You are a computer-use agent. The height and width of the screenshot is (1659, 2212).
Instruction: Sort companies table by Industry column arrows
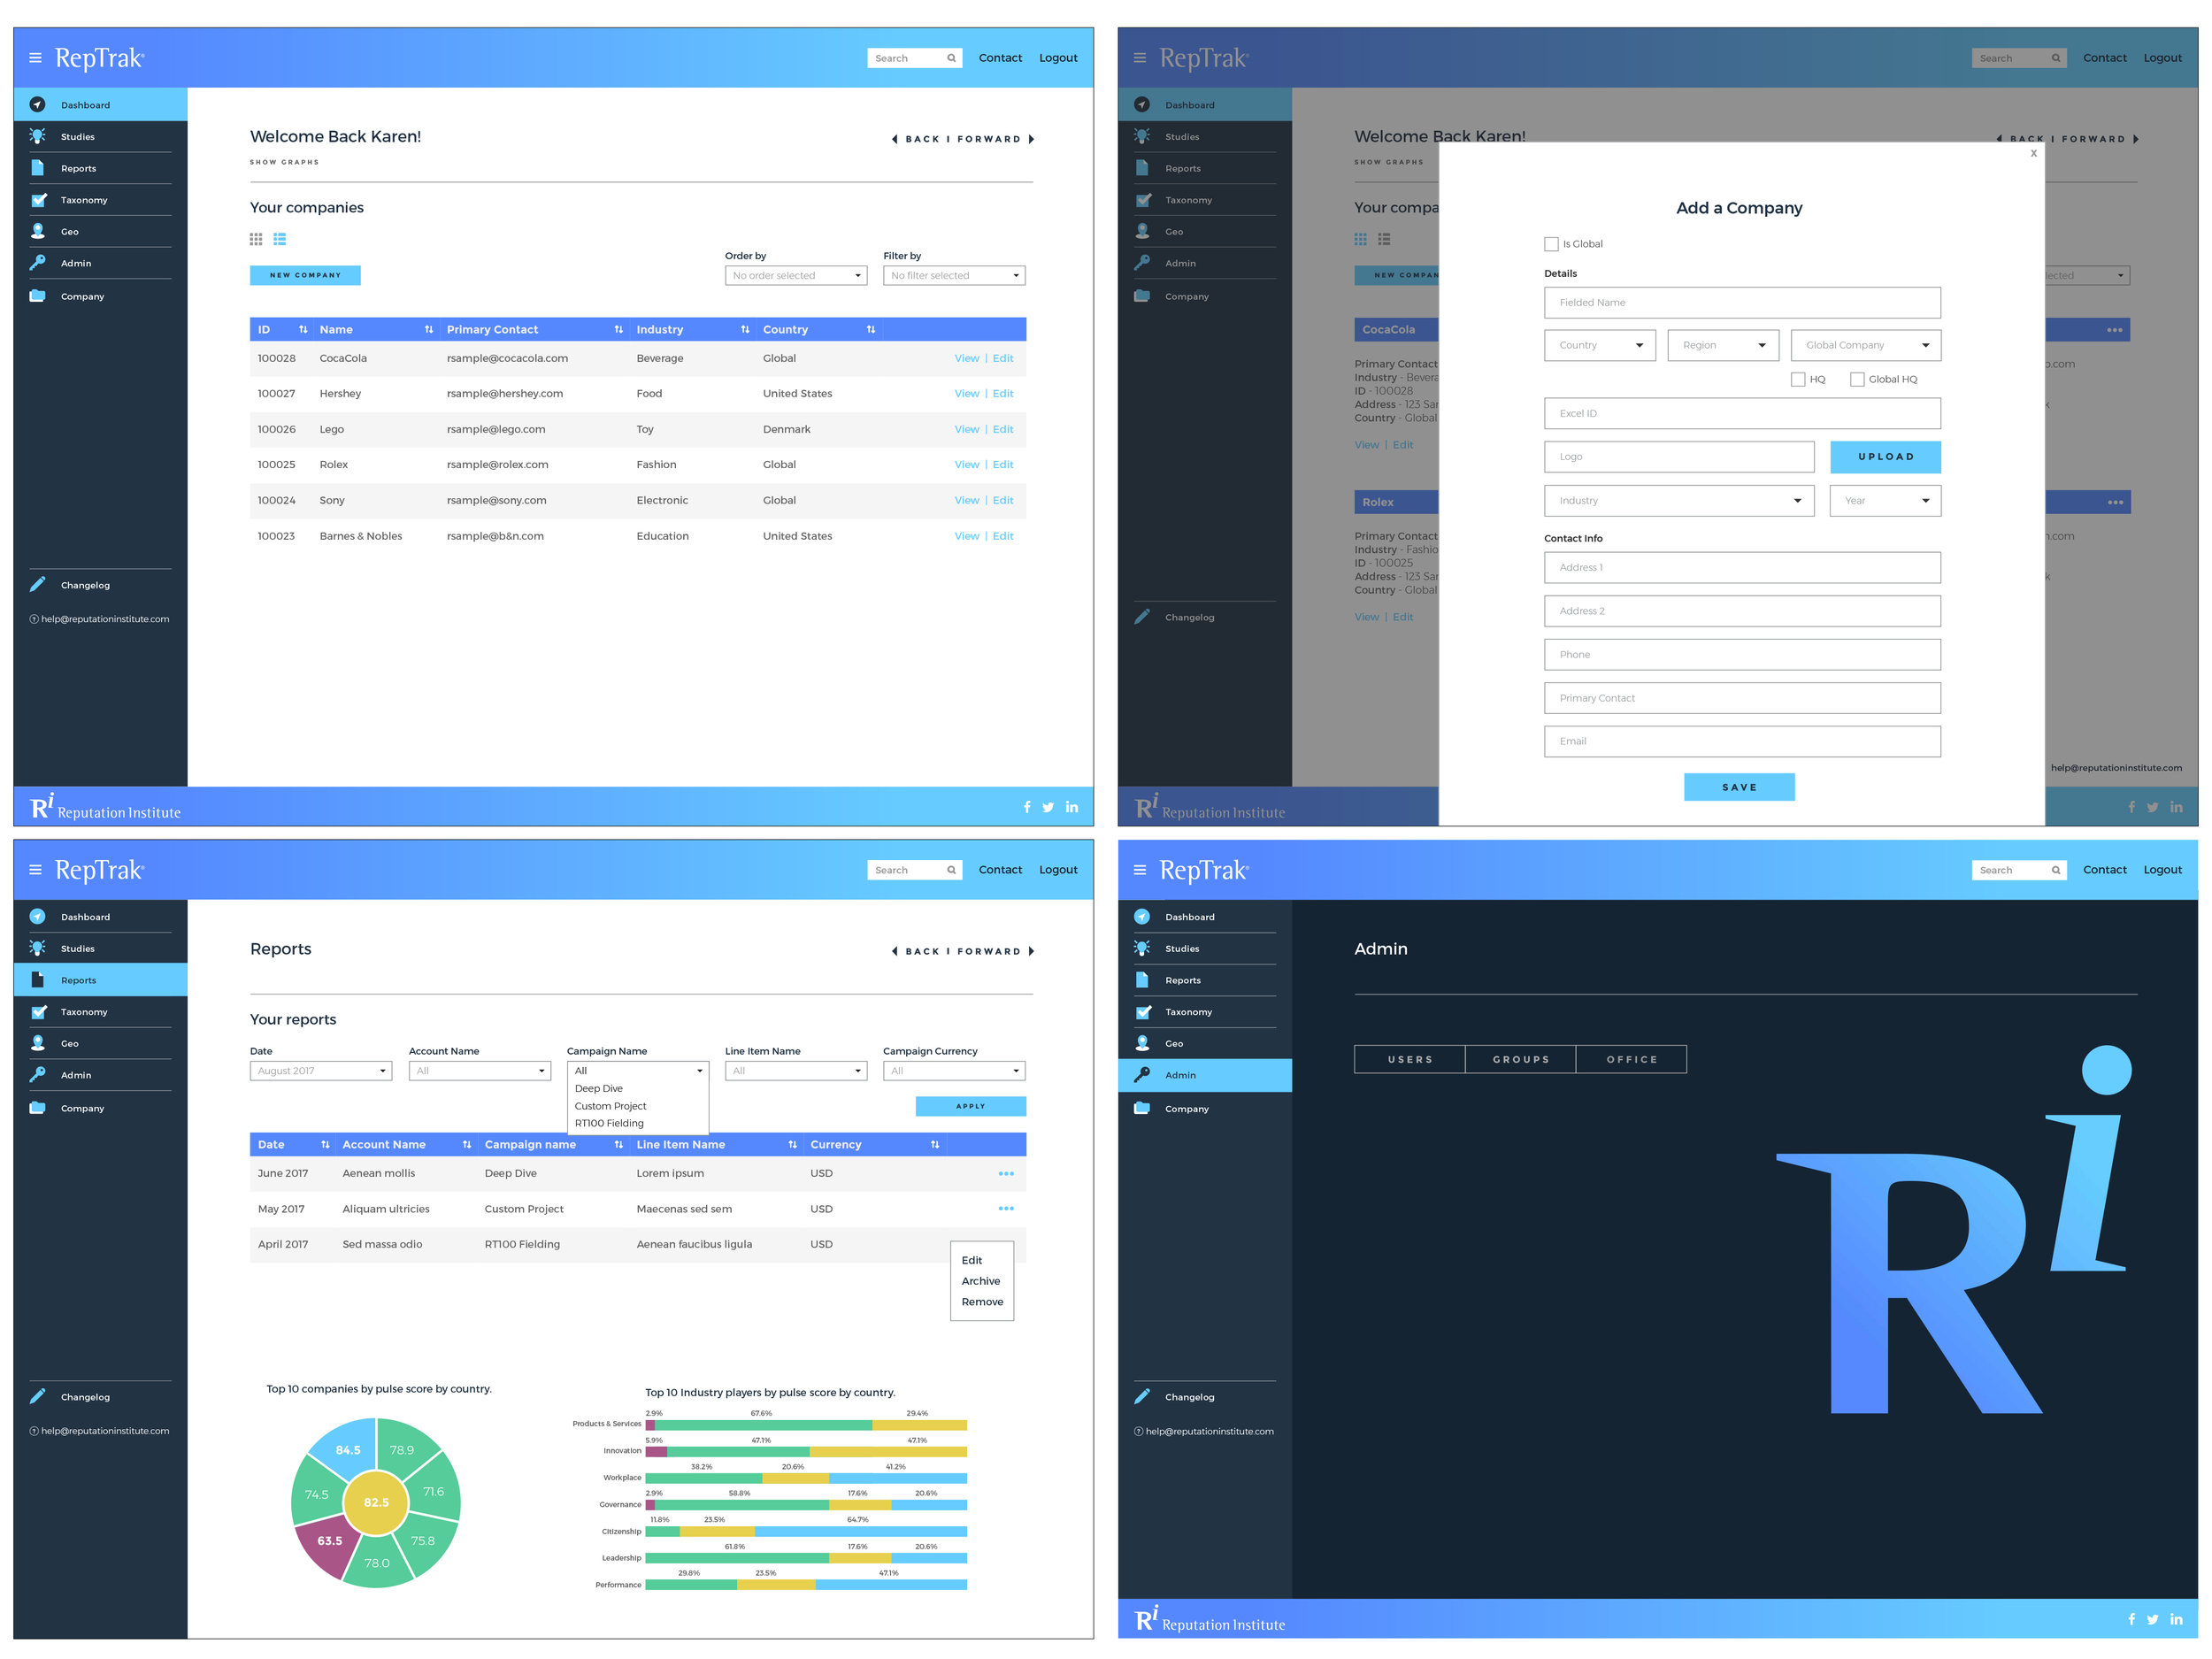point(745,329)
